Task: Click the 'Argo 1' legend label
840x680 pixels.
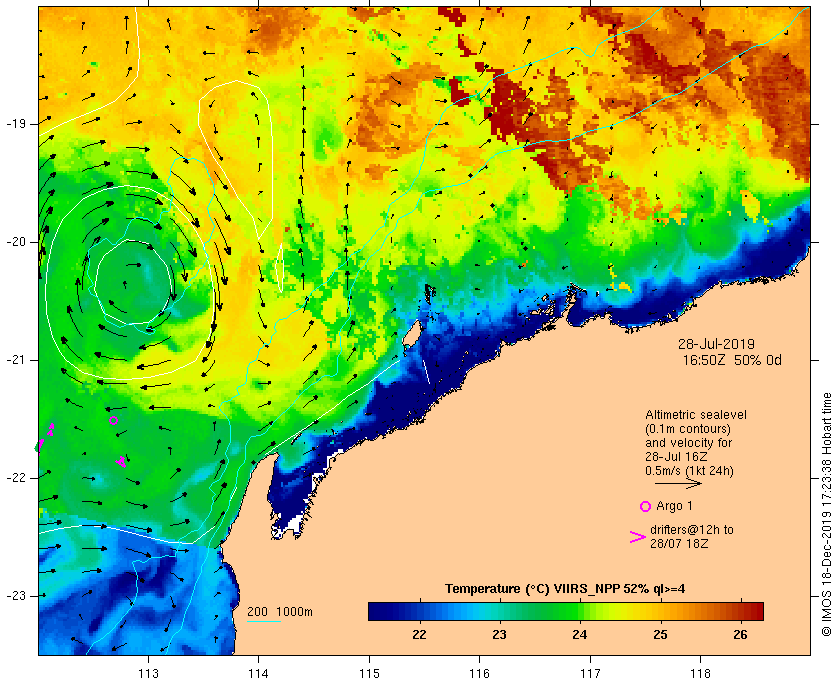Action: (674, 506)
